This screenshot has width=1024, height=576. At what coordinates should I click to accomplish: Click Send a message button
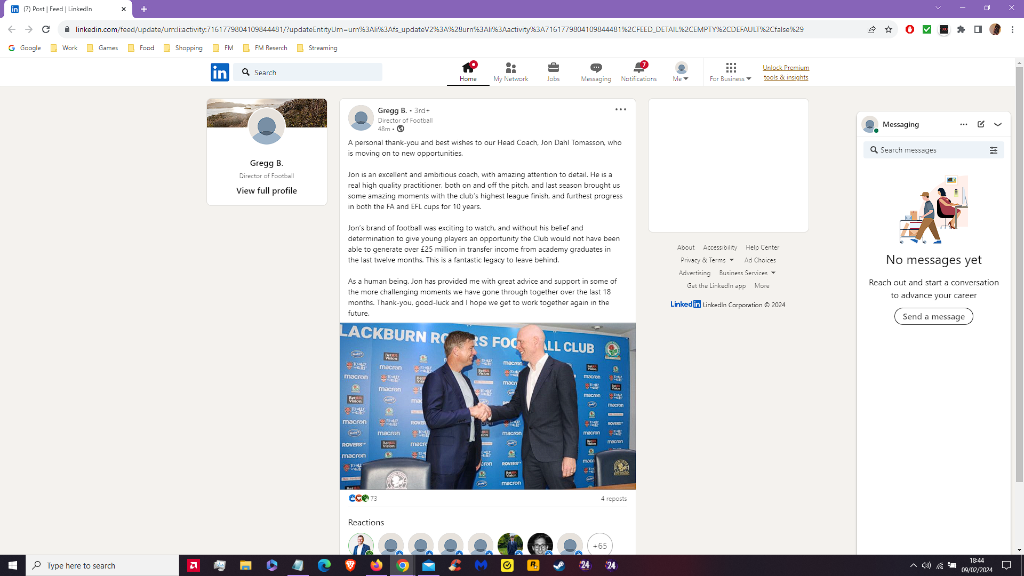[933, 317]
